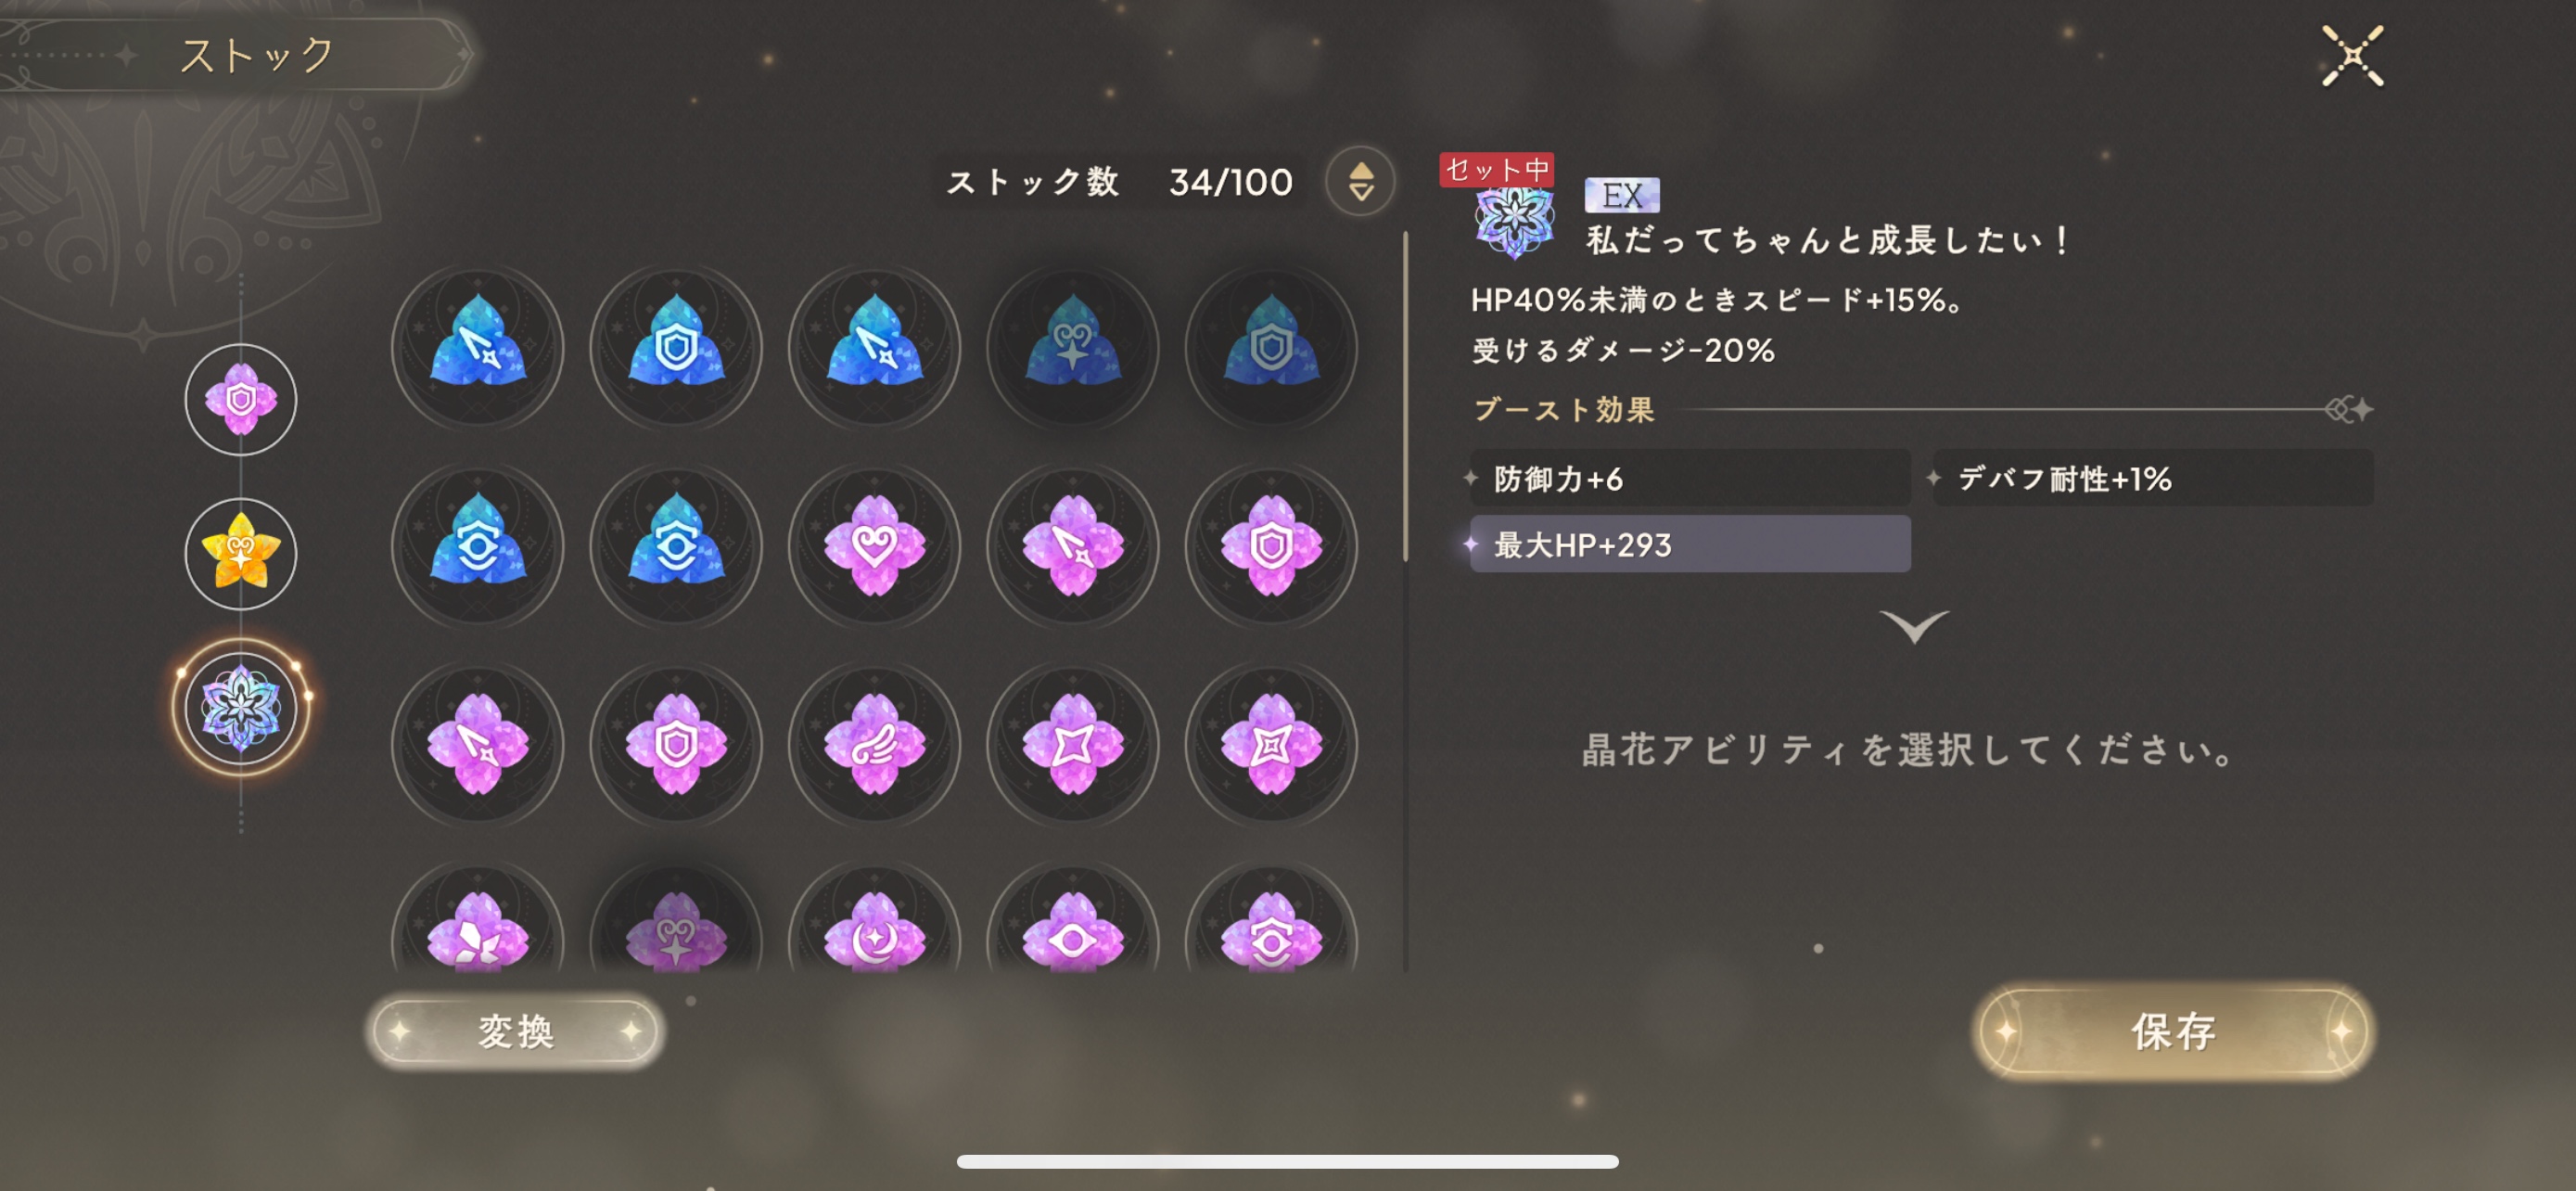The image size is (2576, 1191).
Task: Tap the 変換 convert button
Action: point(515,1031)
